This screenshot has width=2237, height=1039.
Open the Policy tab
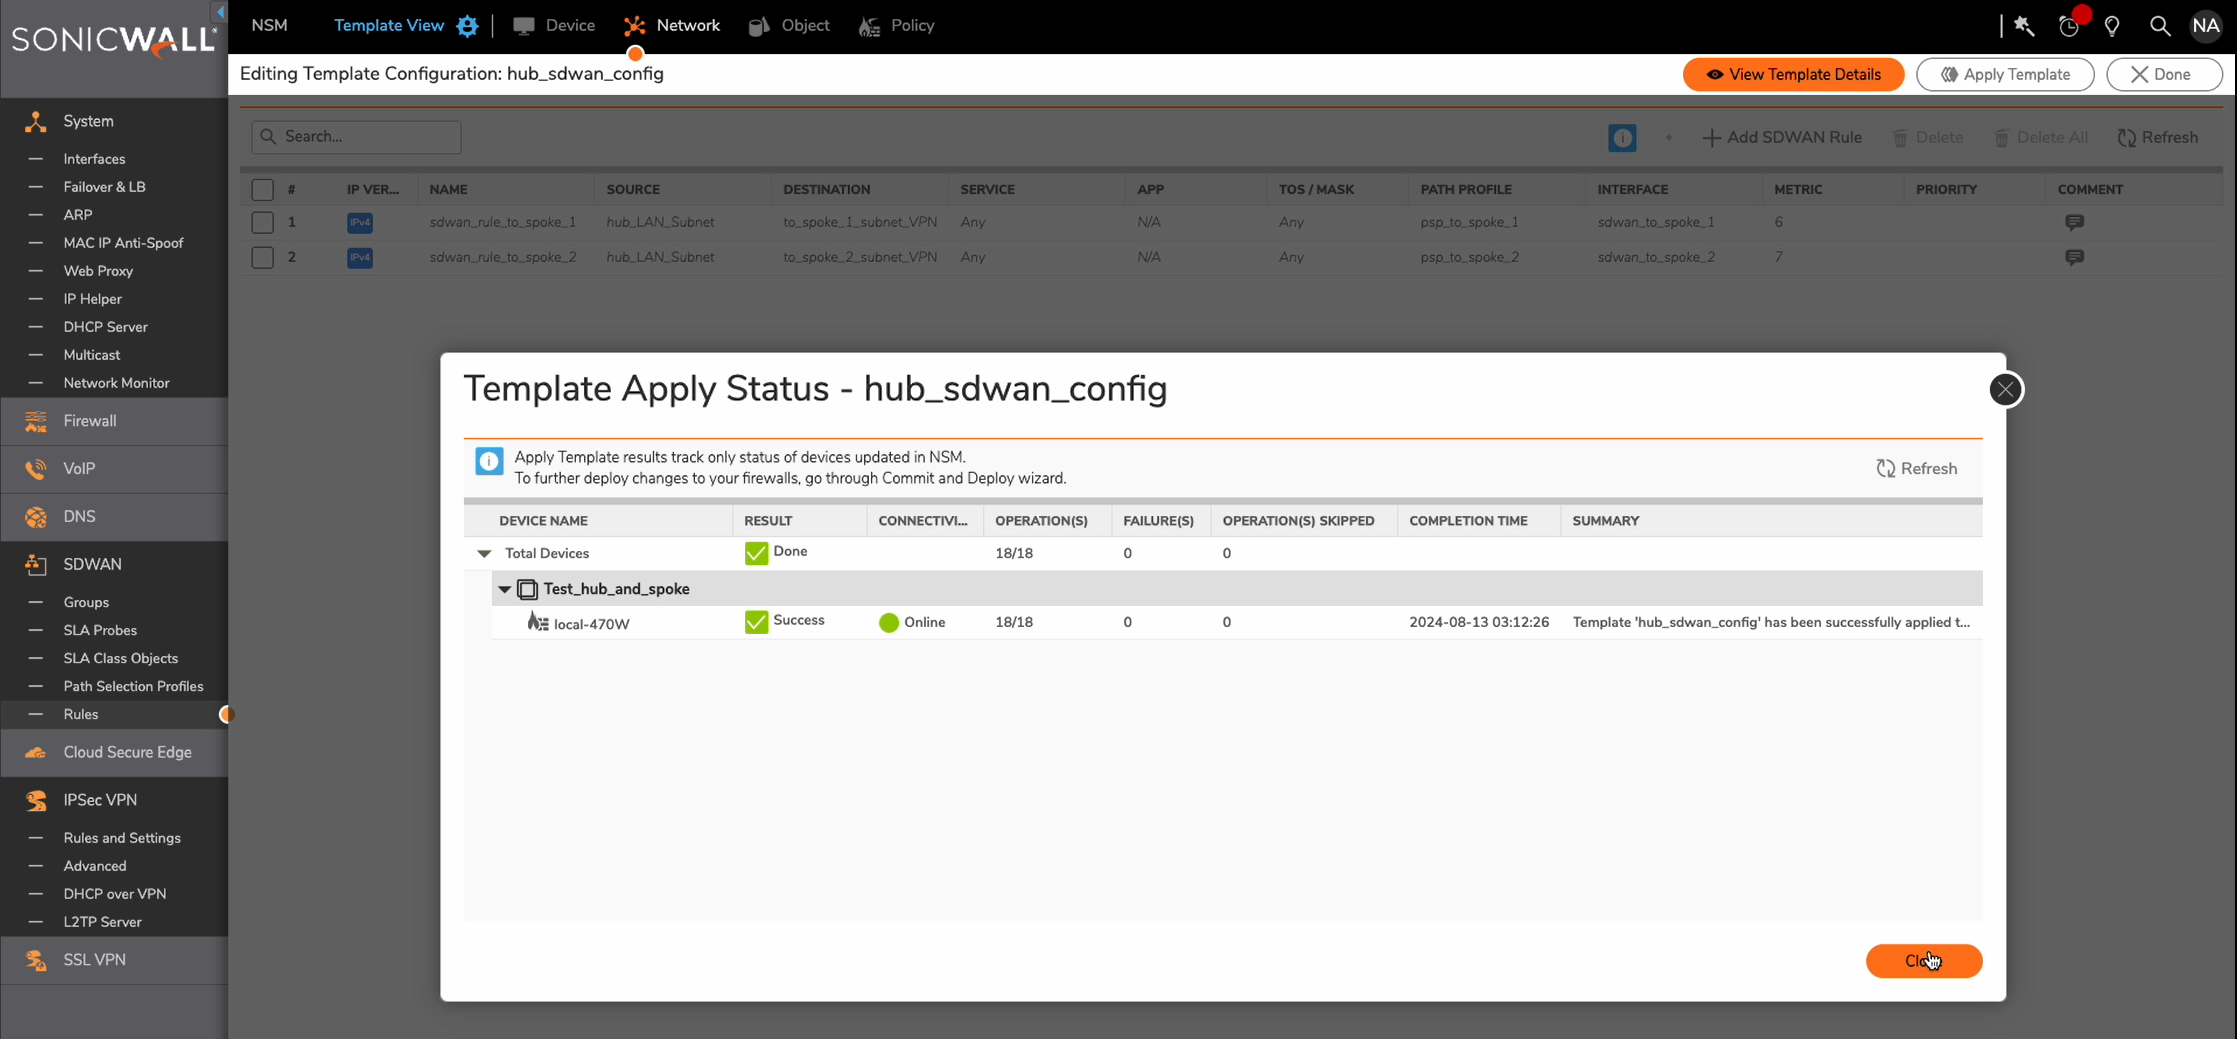click(x=896, y=26)
